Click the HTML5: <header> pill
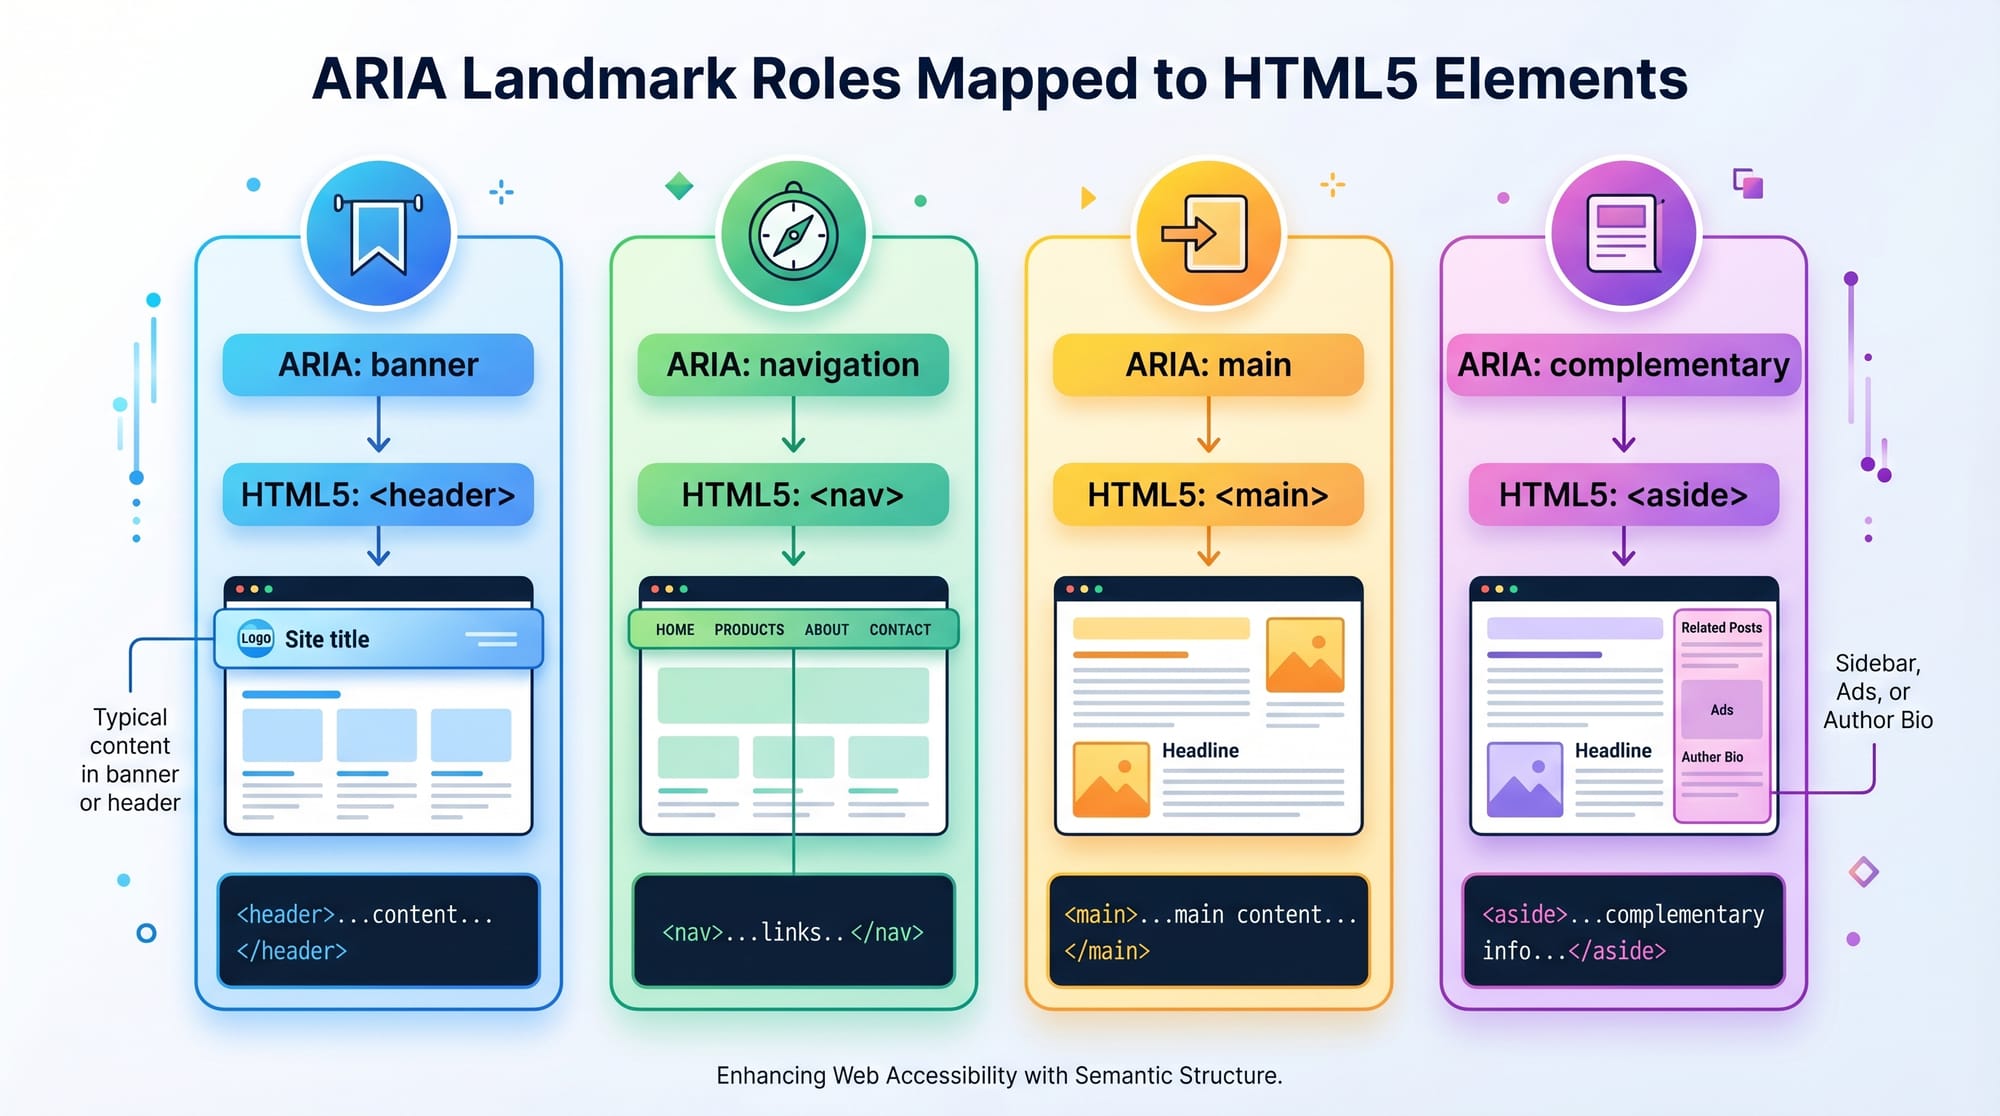This screenshot has height=1116, width=2000. (x=378, y=495)
